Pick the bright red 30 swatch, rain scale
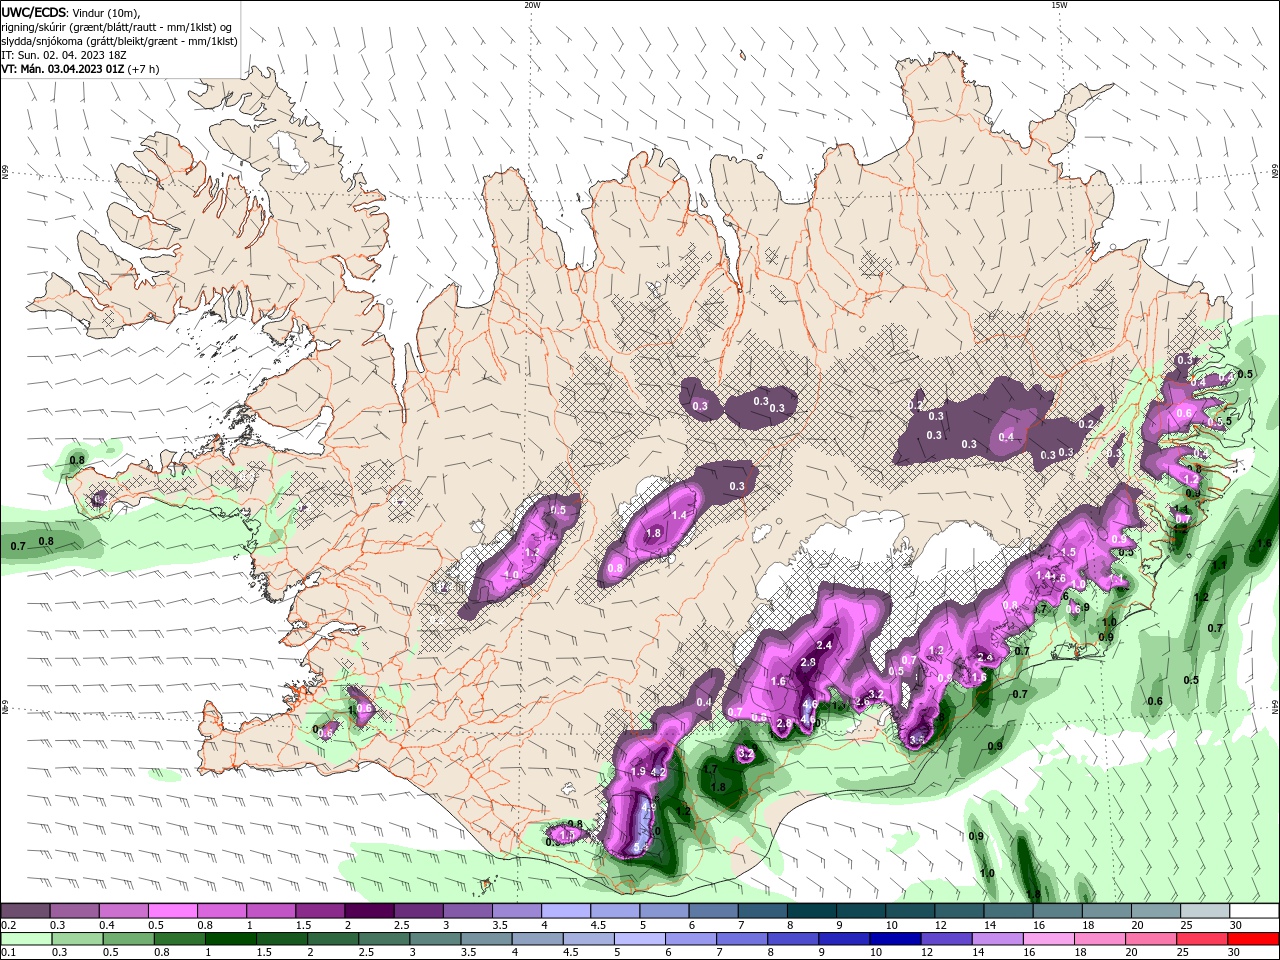1280x960 pixels. (x=1254, y=939)
